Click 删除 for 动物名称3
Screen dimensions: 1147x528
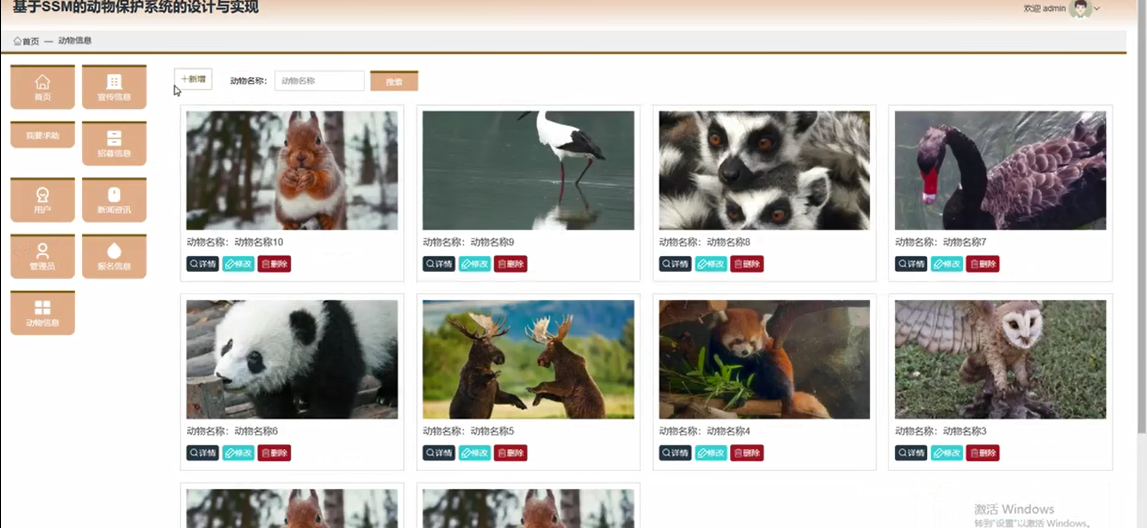[x=983, y=453]
